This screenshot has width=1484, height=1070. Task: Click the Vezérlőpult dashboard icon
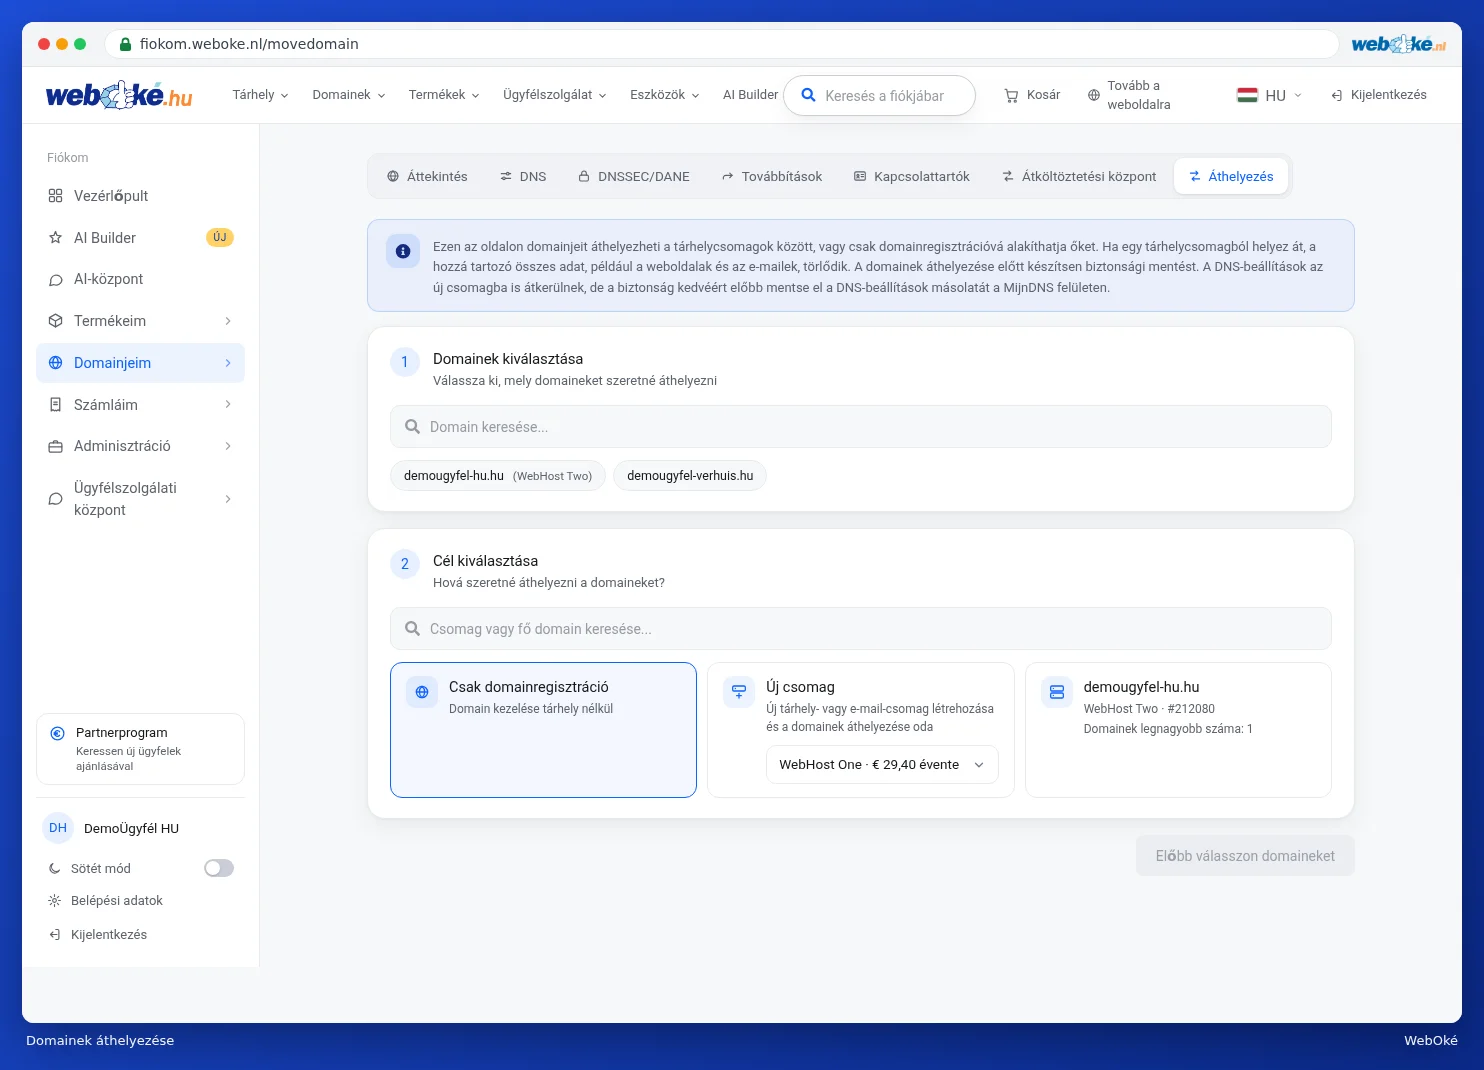tap(56, 196)
